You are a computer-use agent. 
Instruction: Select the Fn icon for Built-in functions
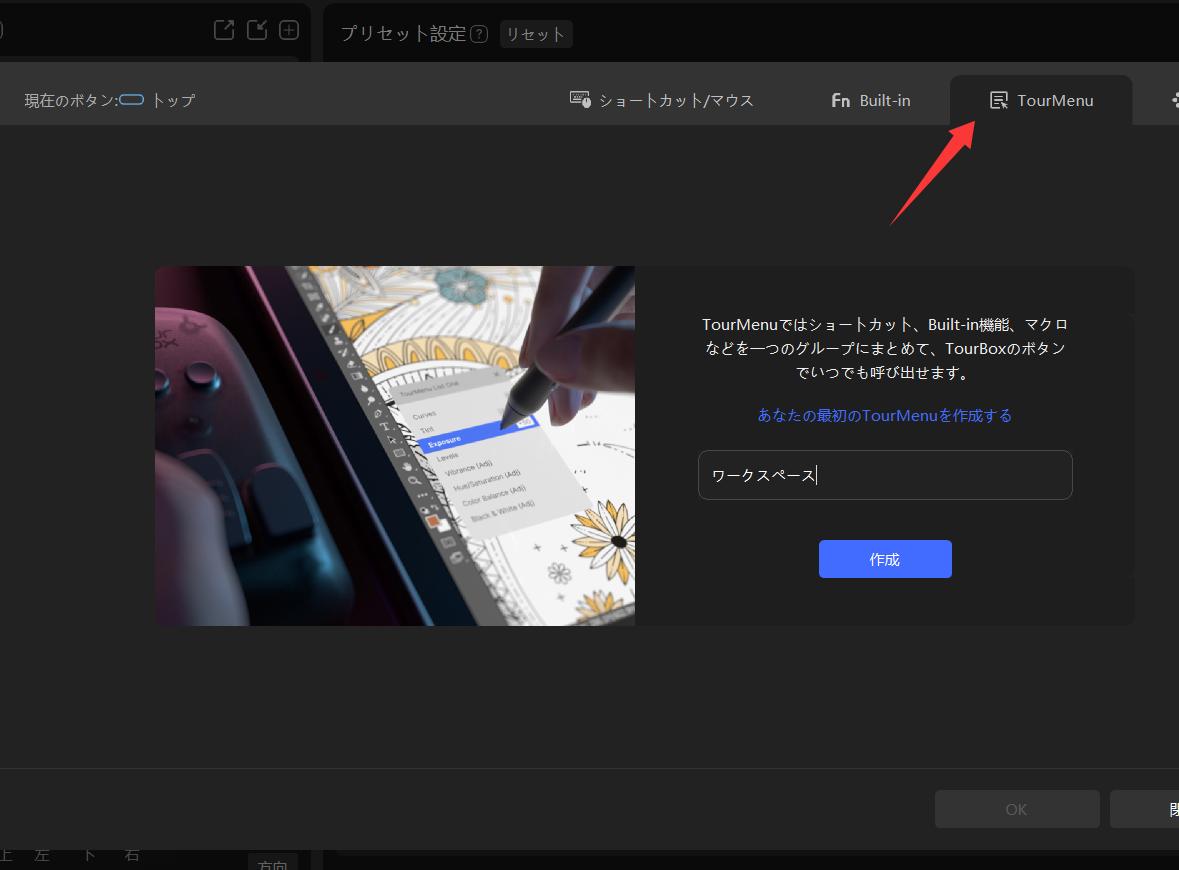point(840,100)
